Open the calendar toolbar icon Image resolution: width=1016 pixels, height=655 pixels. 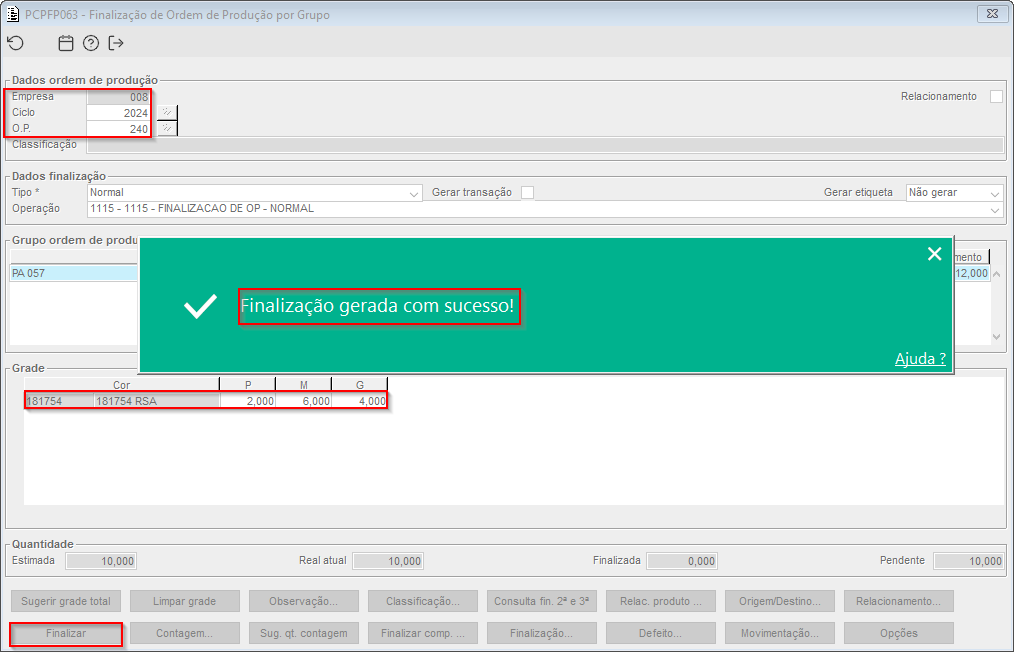point(65,43)
